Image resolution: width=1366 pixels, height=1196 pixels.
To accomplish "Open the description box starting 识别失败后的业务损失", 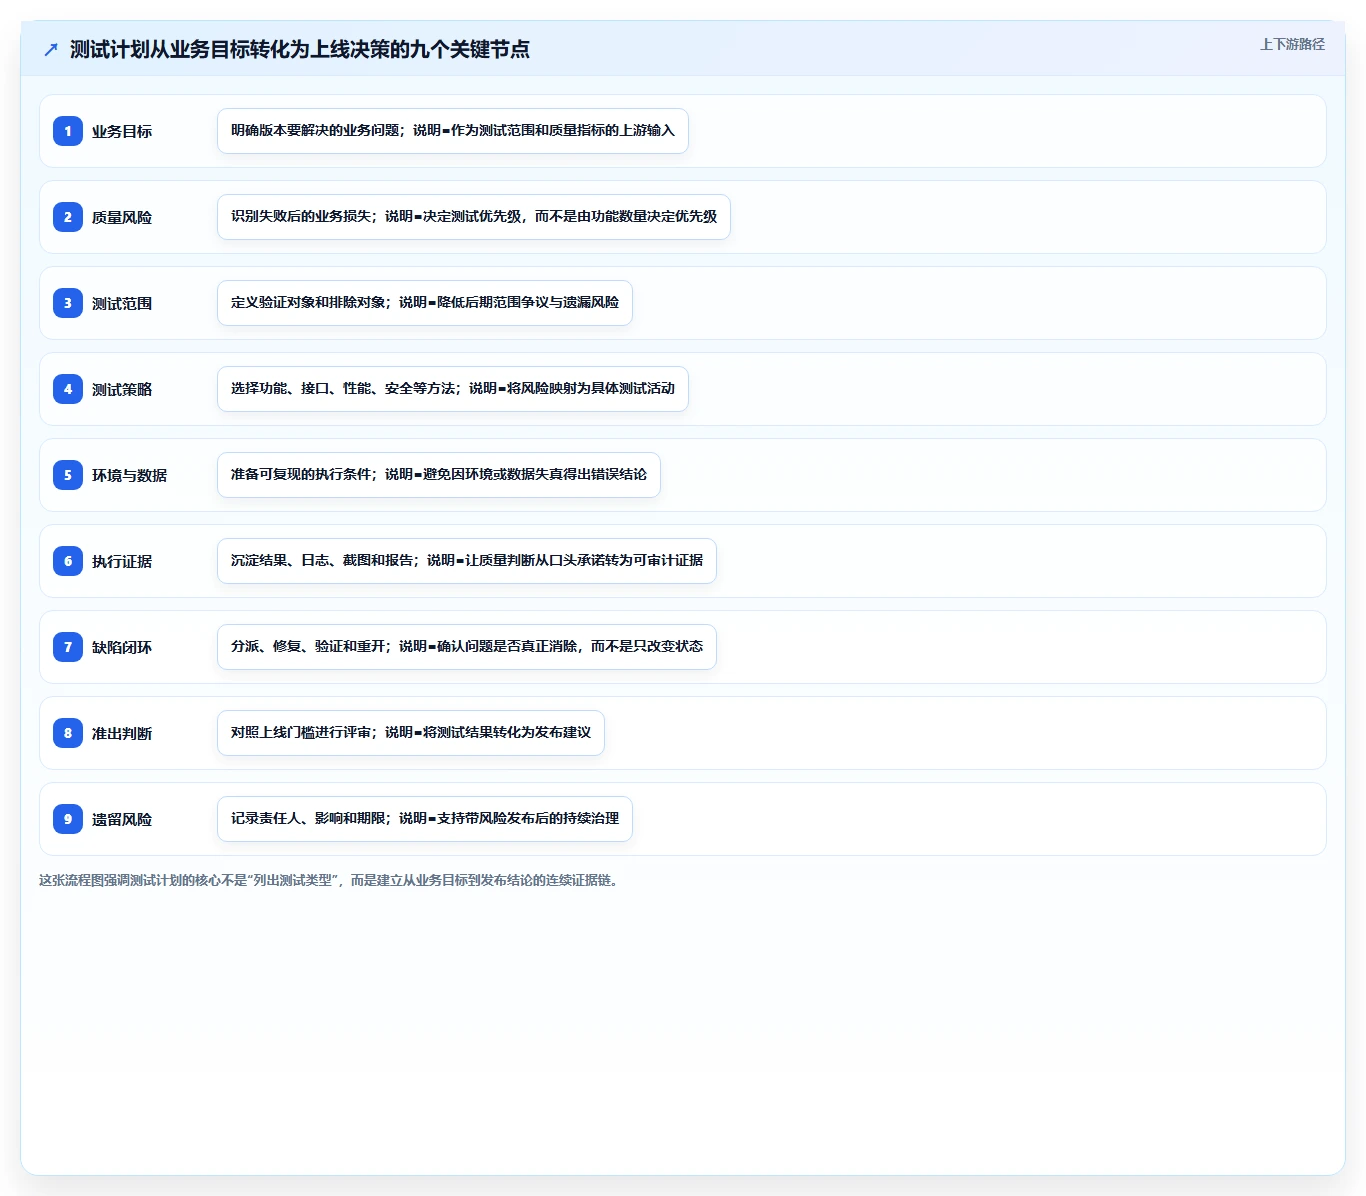I will (474, 217).
